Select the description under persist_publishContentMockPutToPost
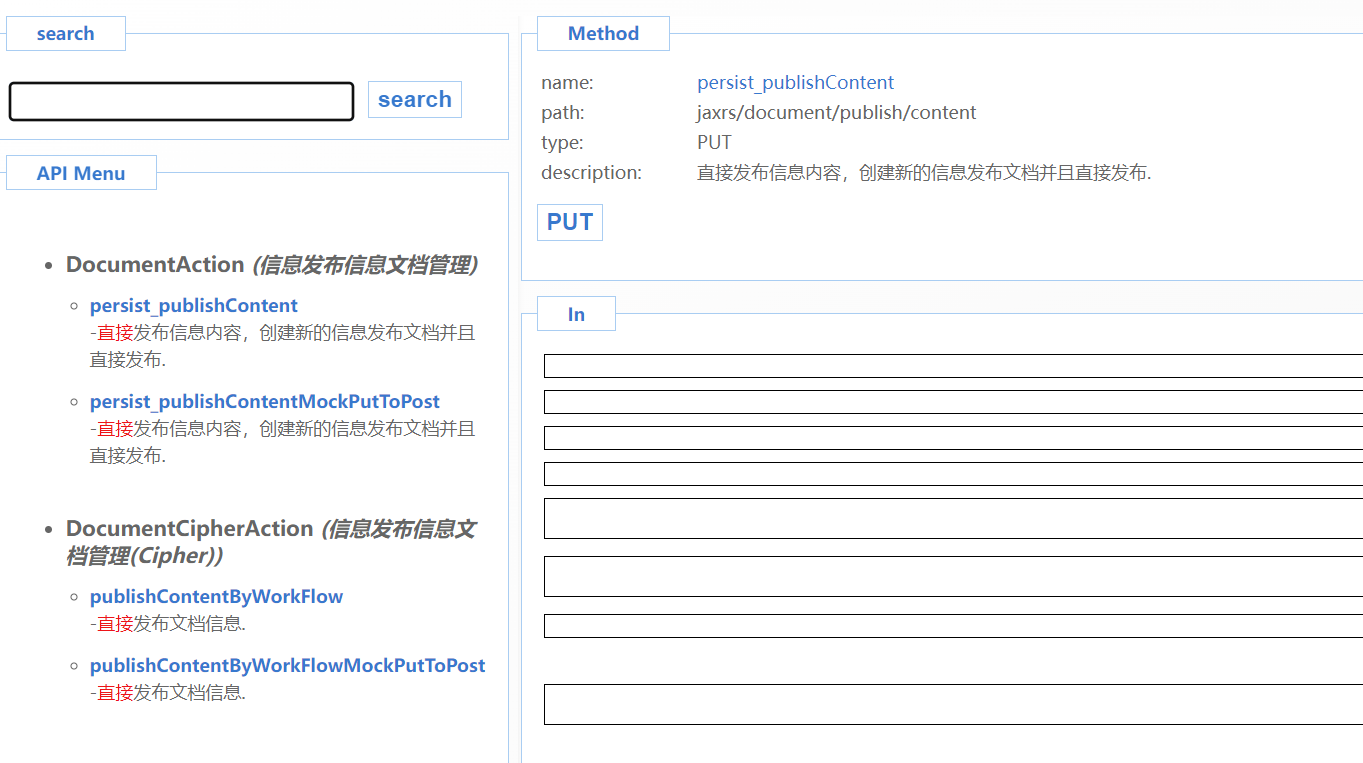1363x763 pixels. click(283, 442)
